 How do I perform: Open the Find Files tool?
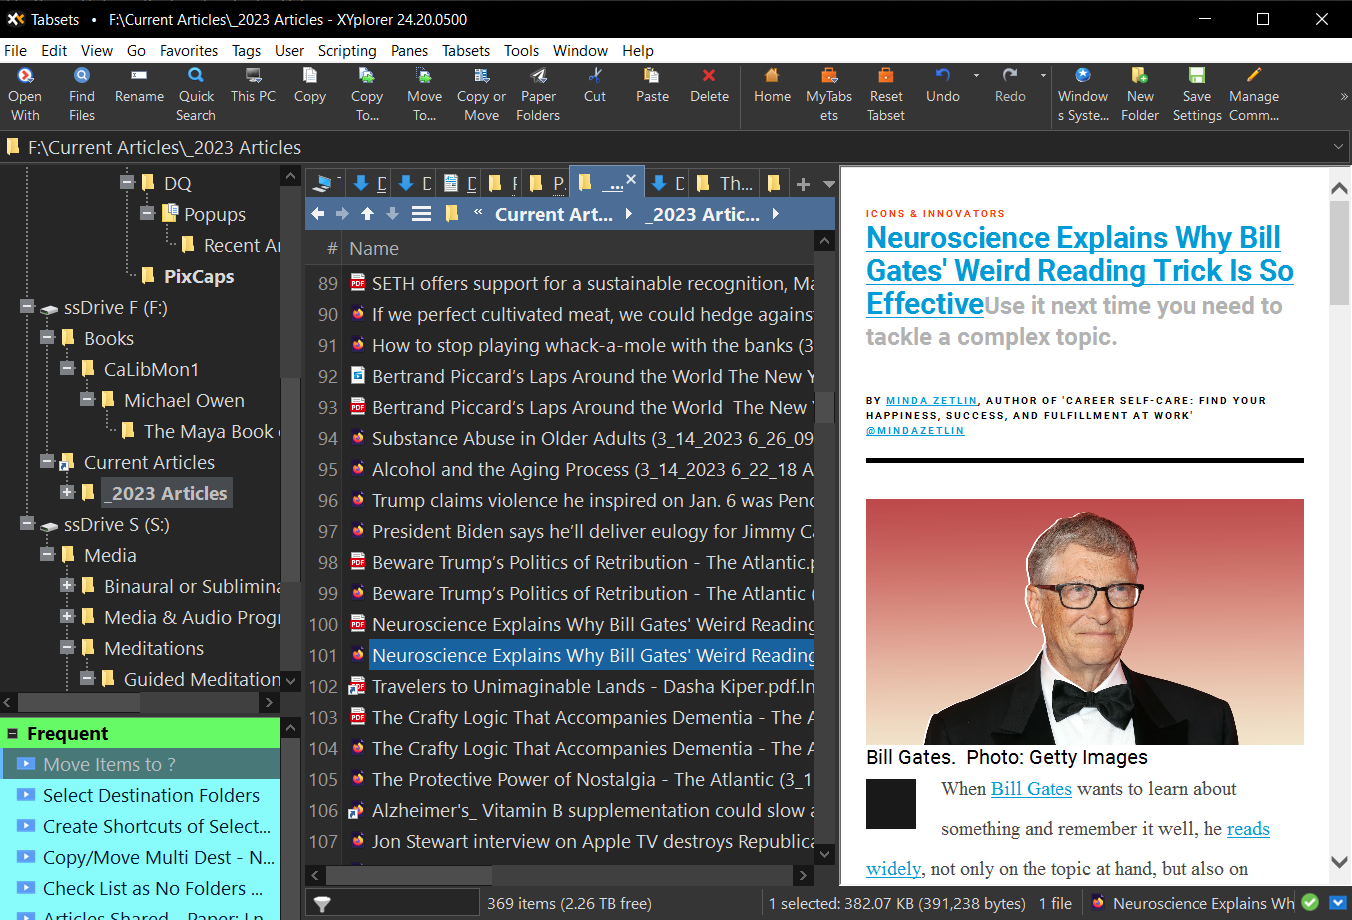pos(82,75)
